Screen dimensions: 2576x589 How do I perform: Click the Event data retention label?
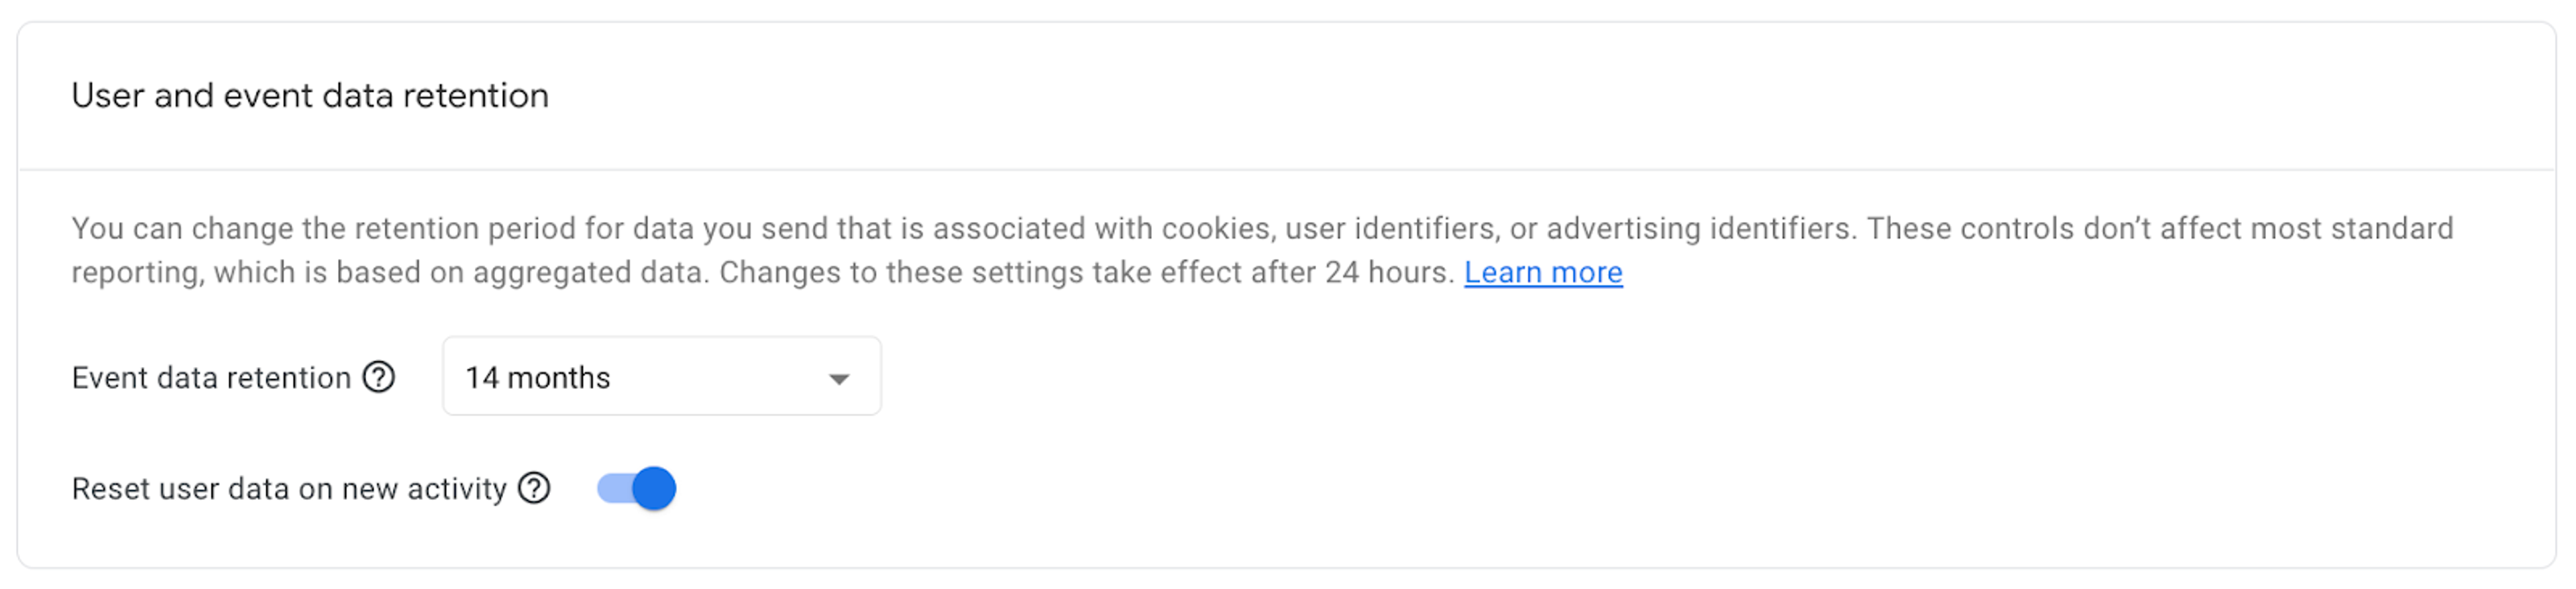[211, 378]
